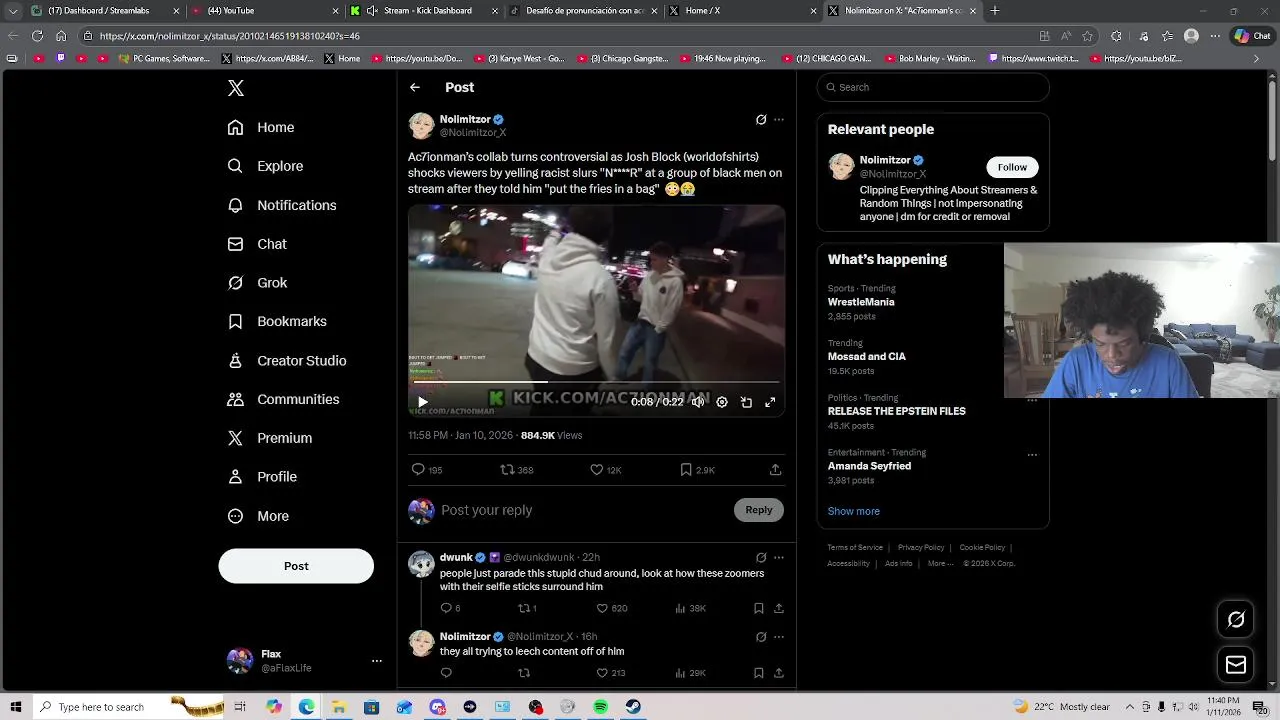Image resolution: width=1280 pixels, height=720 pixels.
Task: Repost dwunk's reply
Action: tap(527, 608)
